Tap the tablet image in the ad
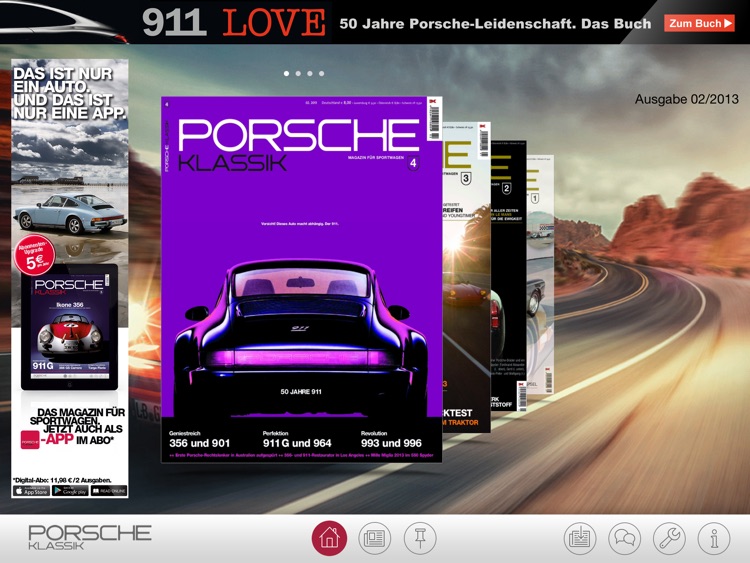 [x=69, y=327]
